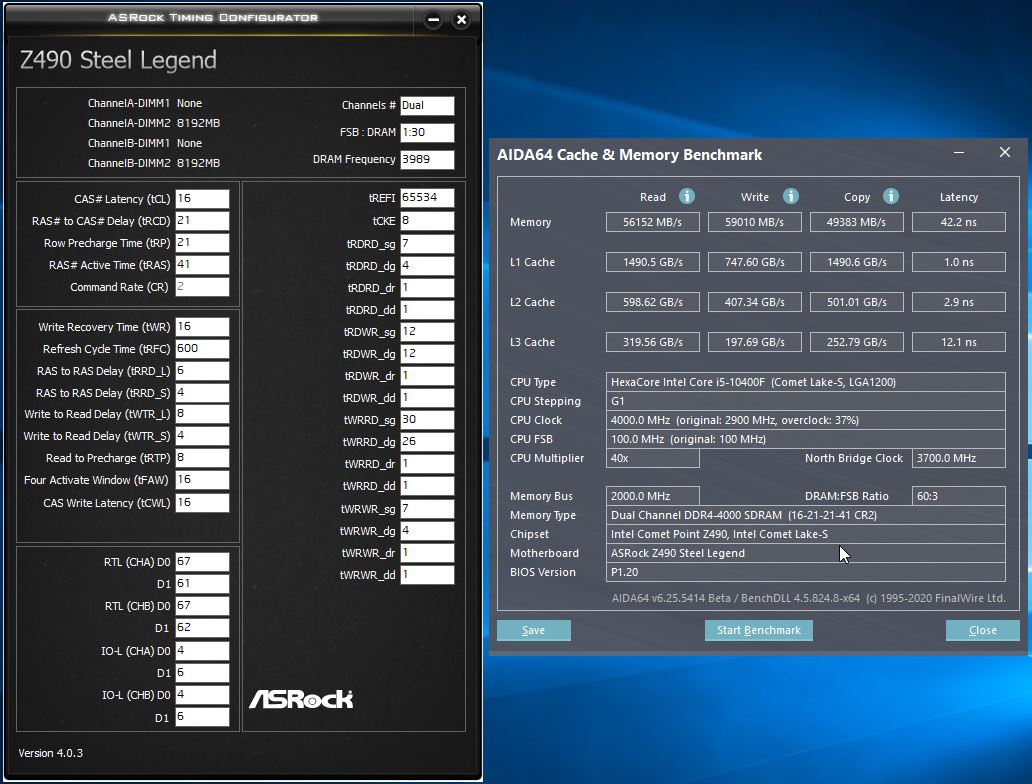Click the IO-L (CHB) D0 field
The height and width of the screenshot is (784, 1032).
point(202,694)
